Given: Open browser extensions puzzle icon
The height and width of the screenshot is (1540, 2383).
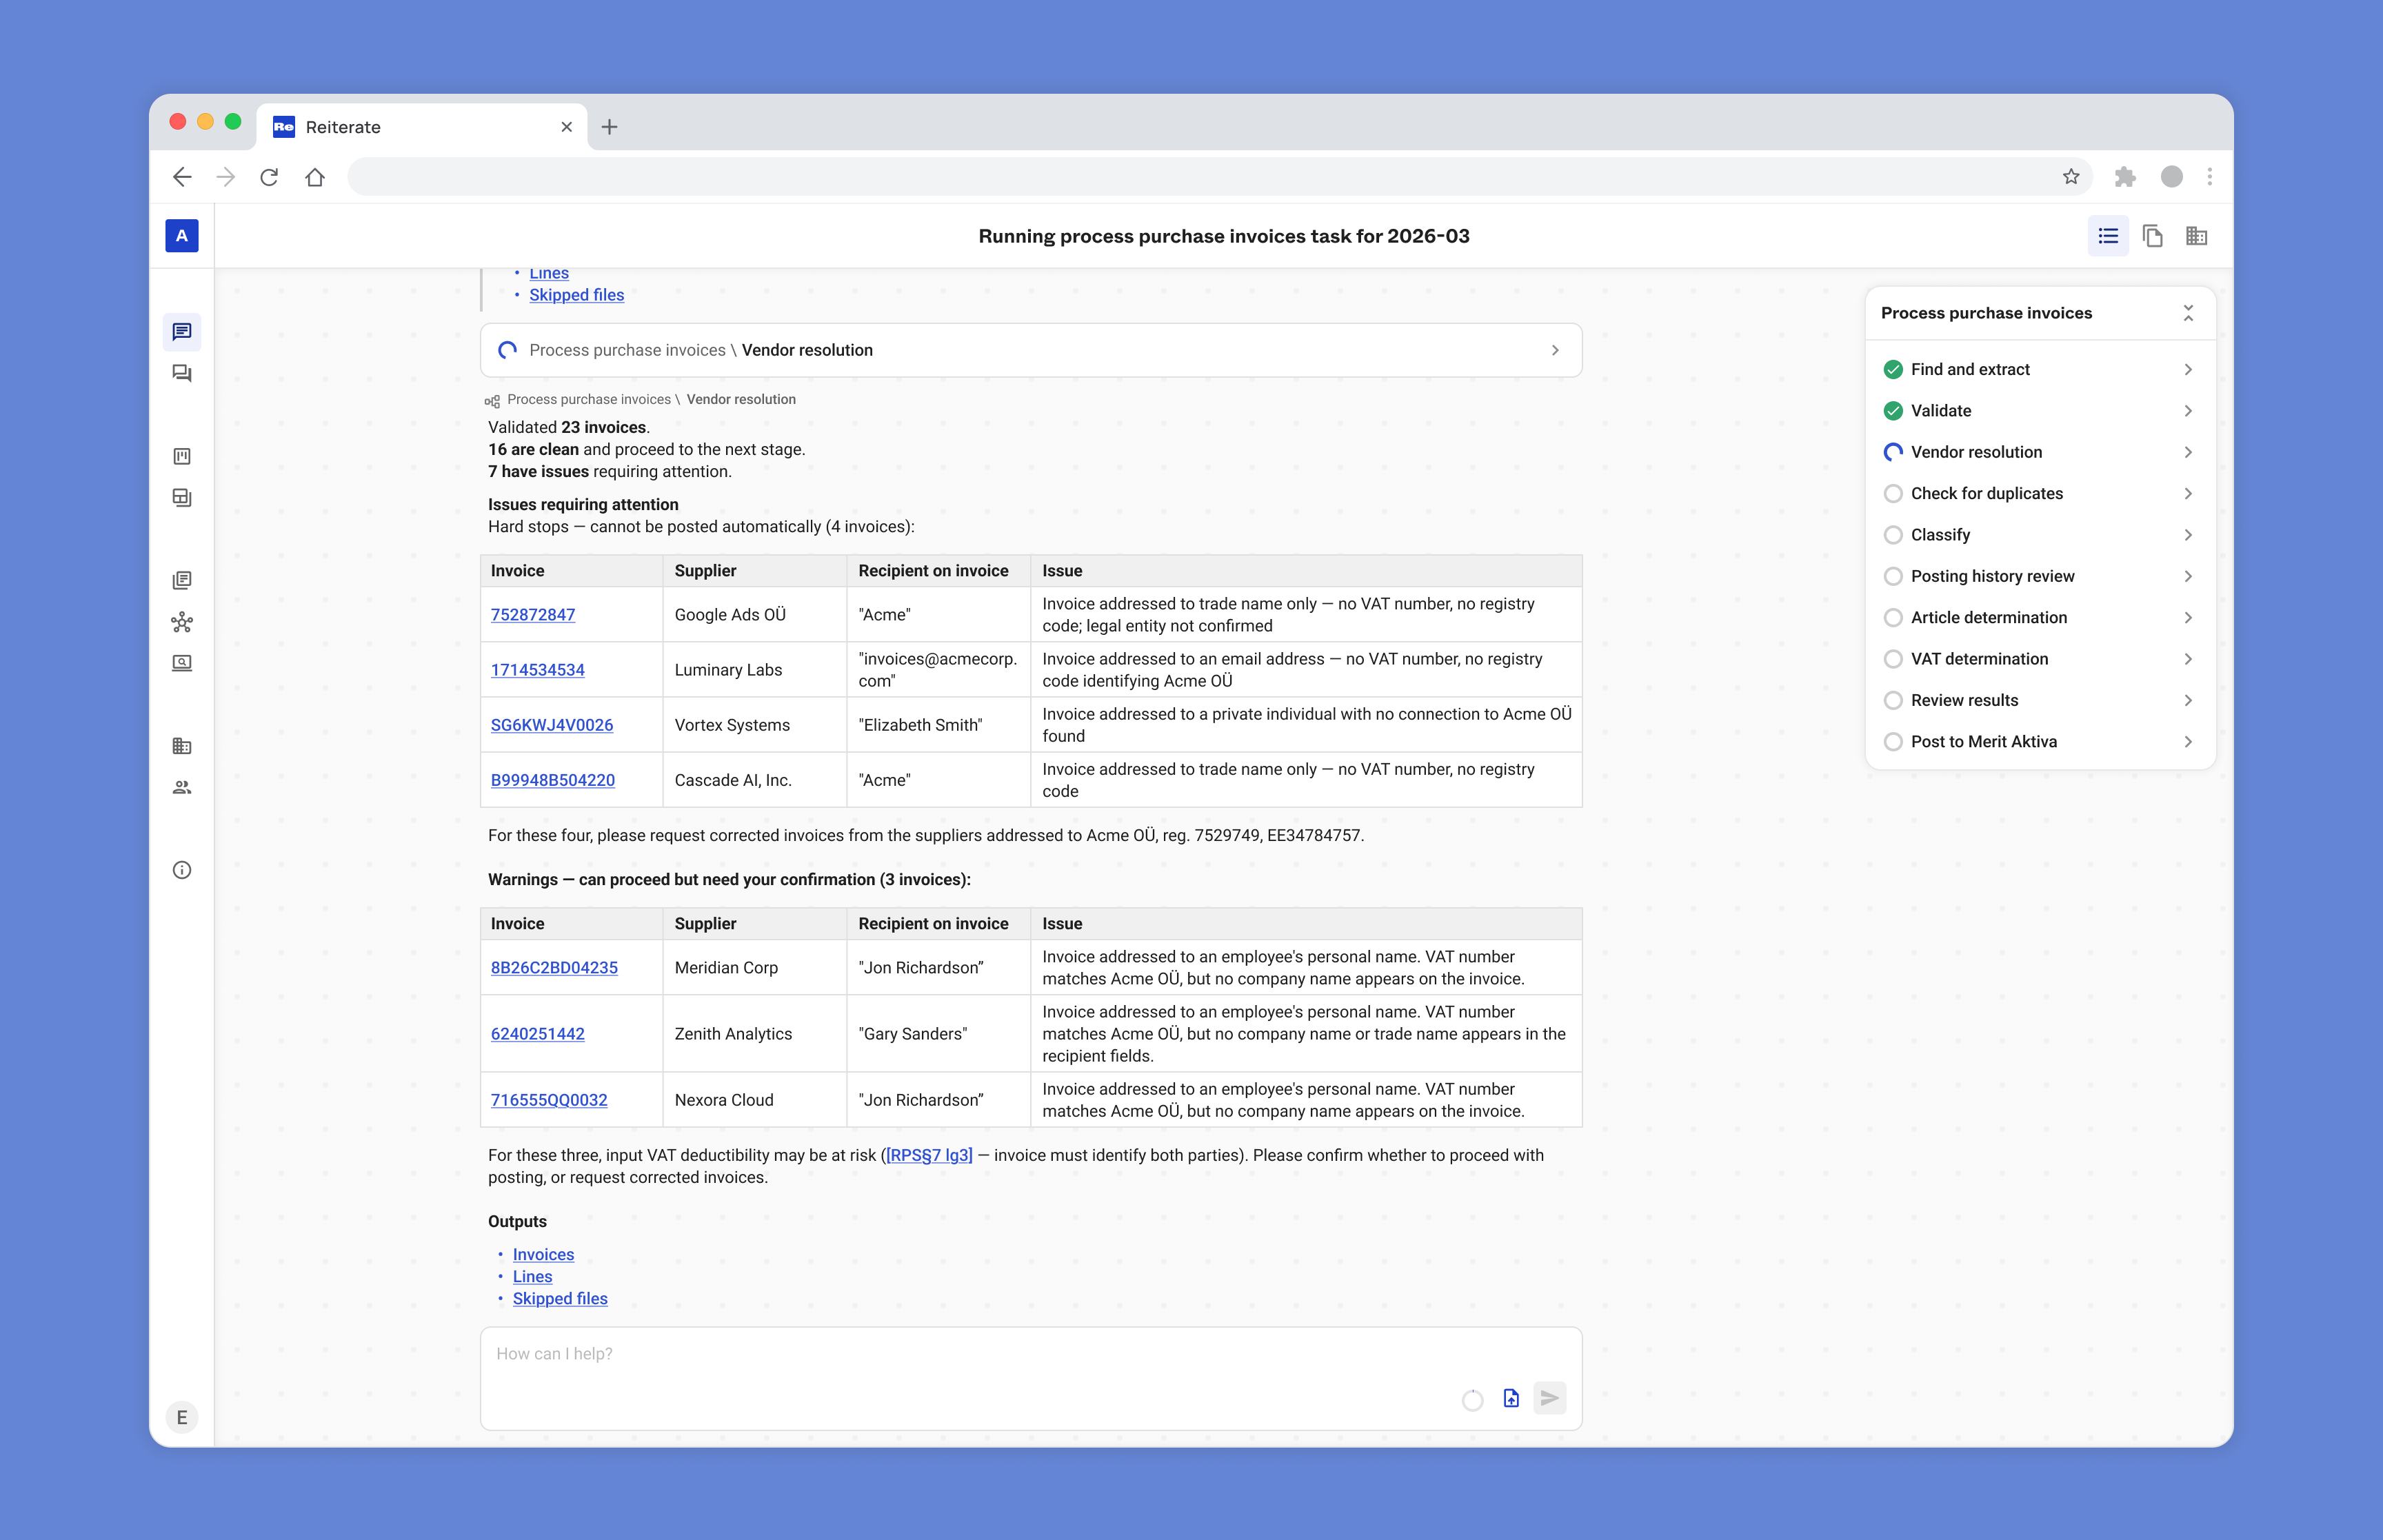Looking at the screenshot, I should pyautogui.click(x=2125, y=177).
